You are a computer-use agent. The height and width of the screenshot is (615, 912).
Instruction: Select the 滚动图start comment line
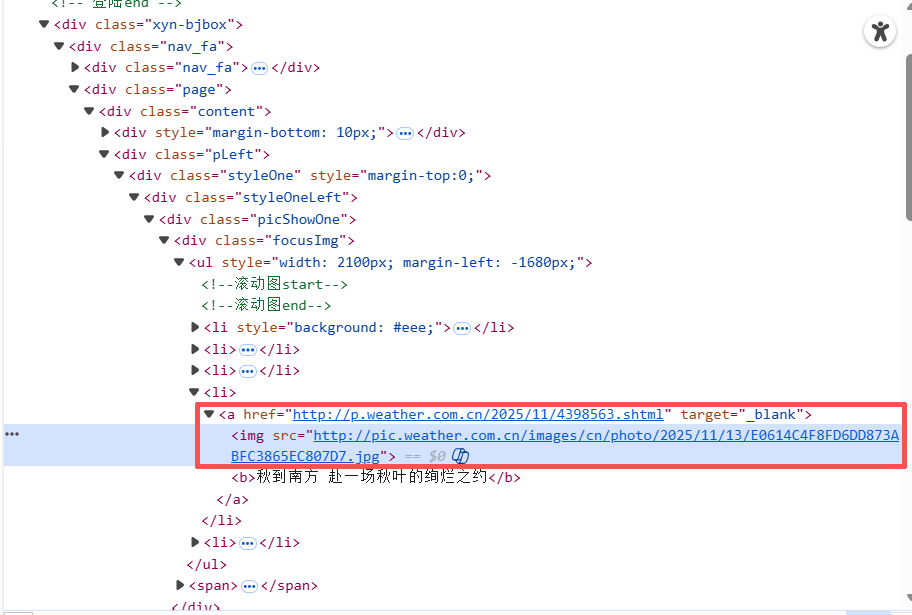pos(275,284)
